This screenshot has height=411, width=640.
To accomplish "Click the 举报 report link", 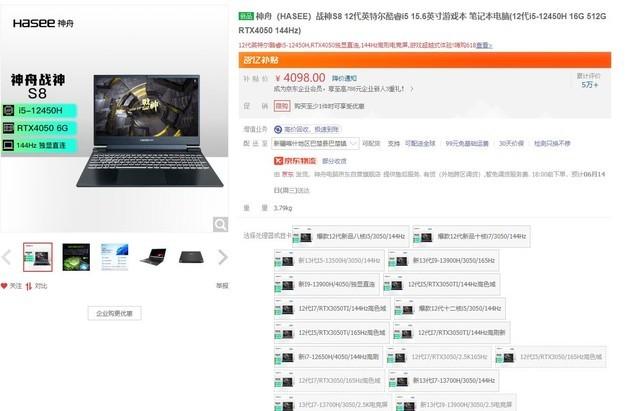I will tap(222, 286).
